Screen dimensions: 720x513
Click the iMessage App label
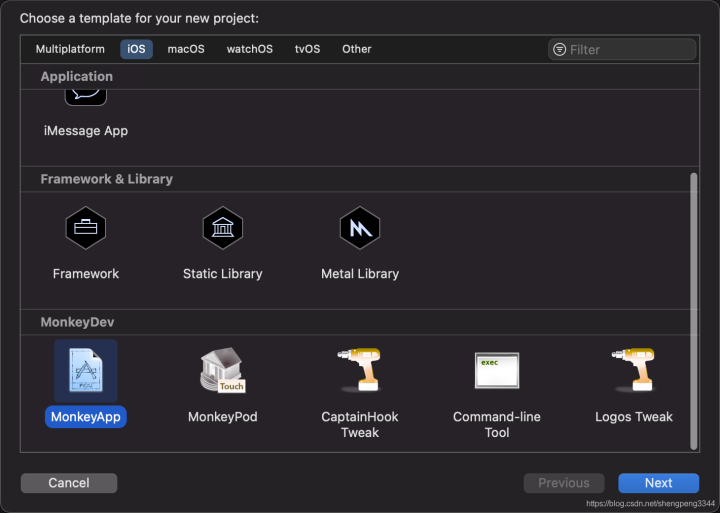(86, 131)
